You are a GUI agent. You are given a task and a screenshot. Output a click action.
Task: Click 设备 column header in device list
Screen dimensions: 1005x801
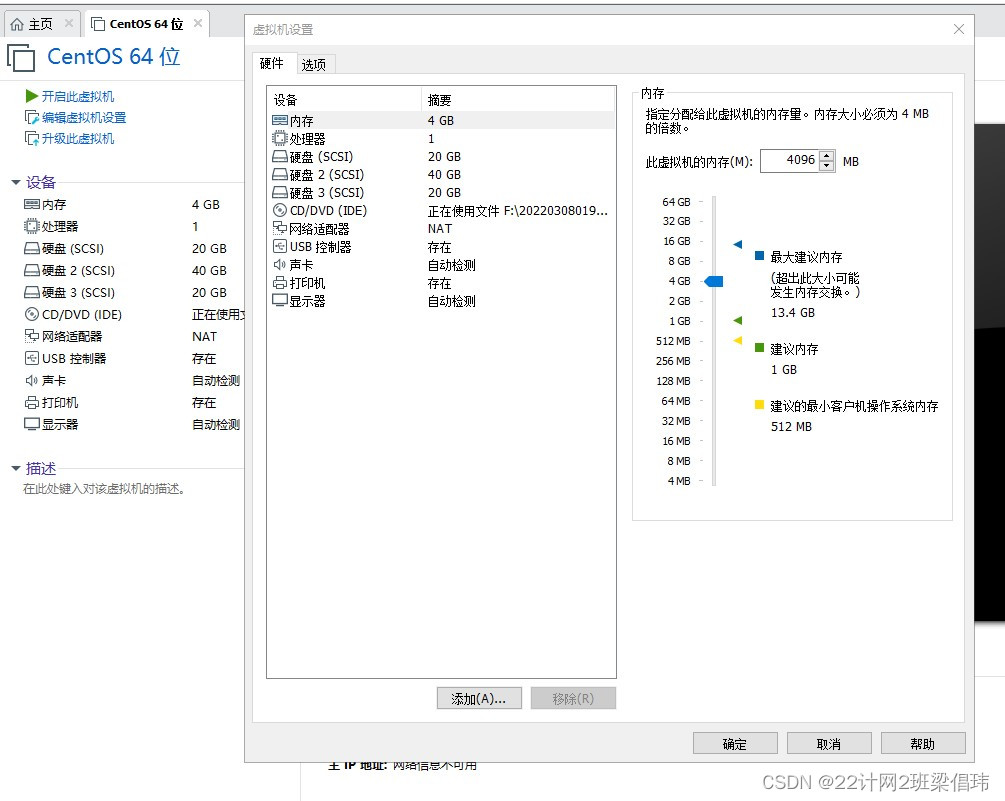point(345,100)
